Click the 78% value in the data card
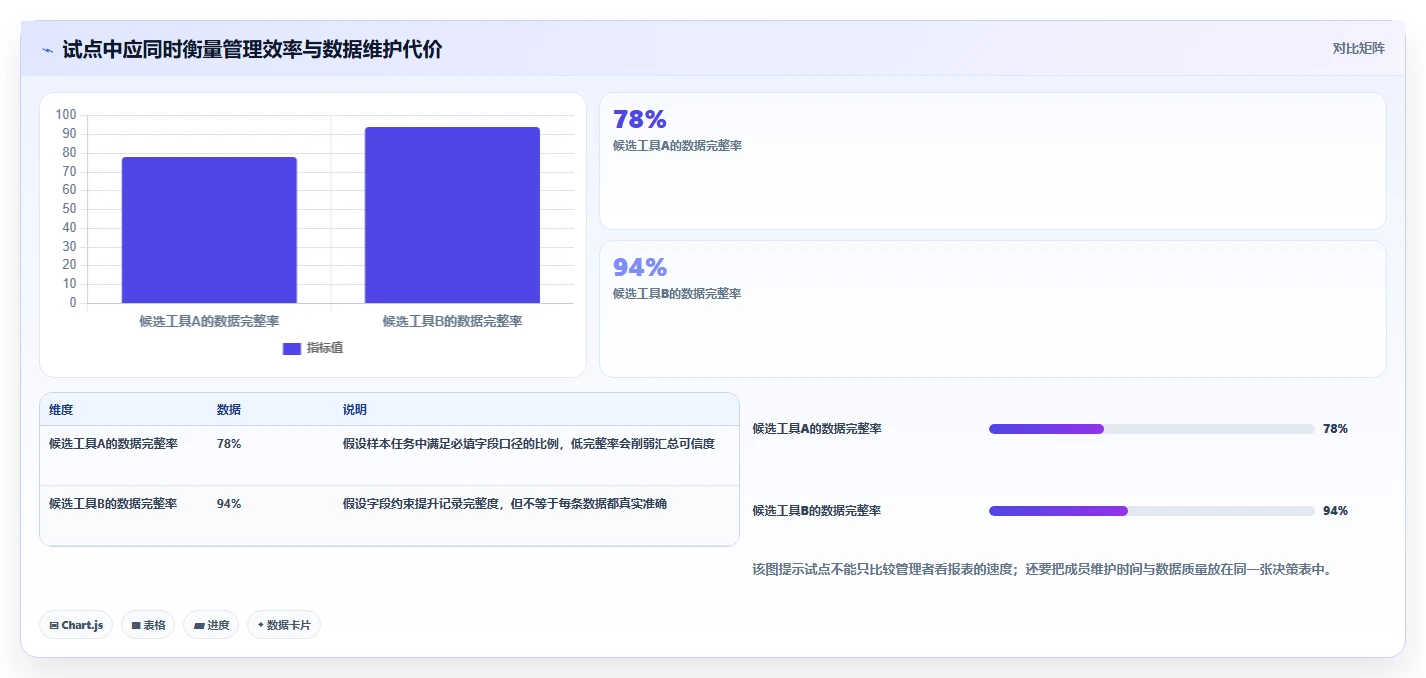The image size is (1426, 678). point(639,120)
